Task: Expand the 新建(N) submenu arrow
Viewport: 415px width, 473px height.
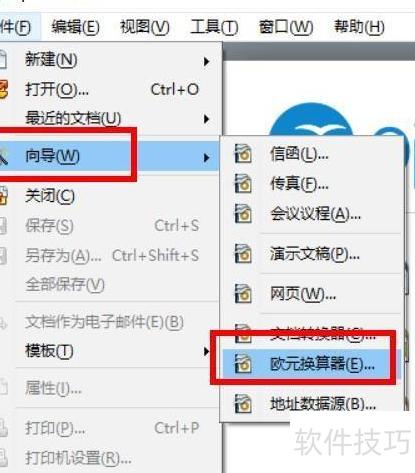Action: (207, 61)
